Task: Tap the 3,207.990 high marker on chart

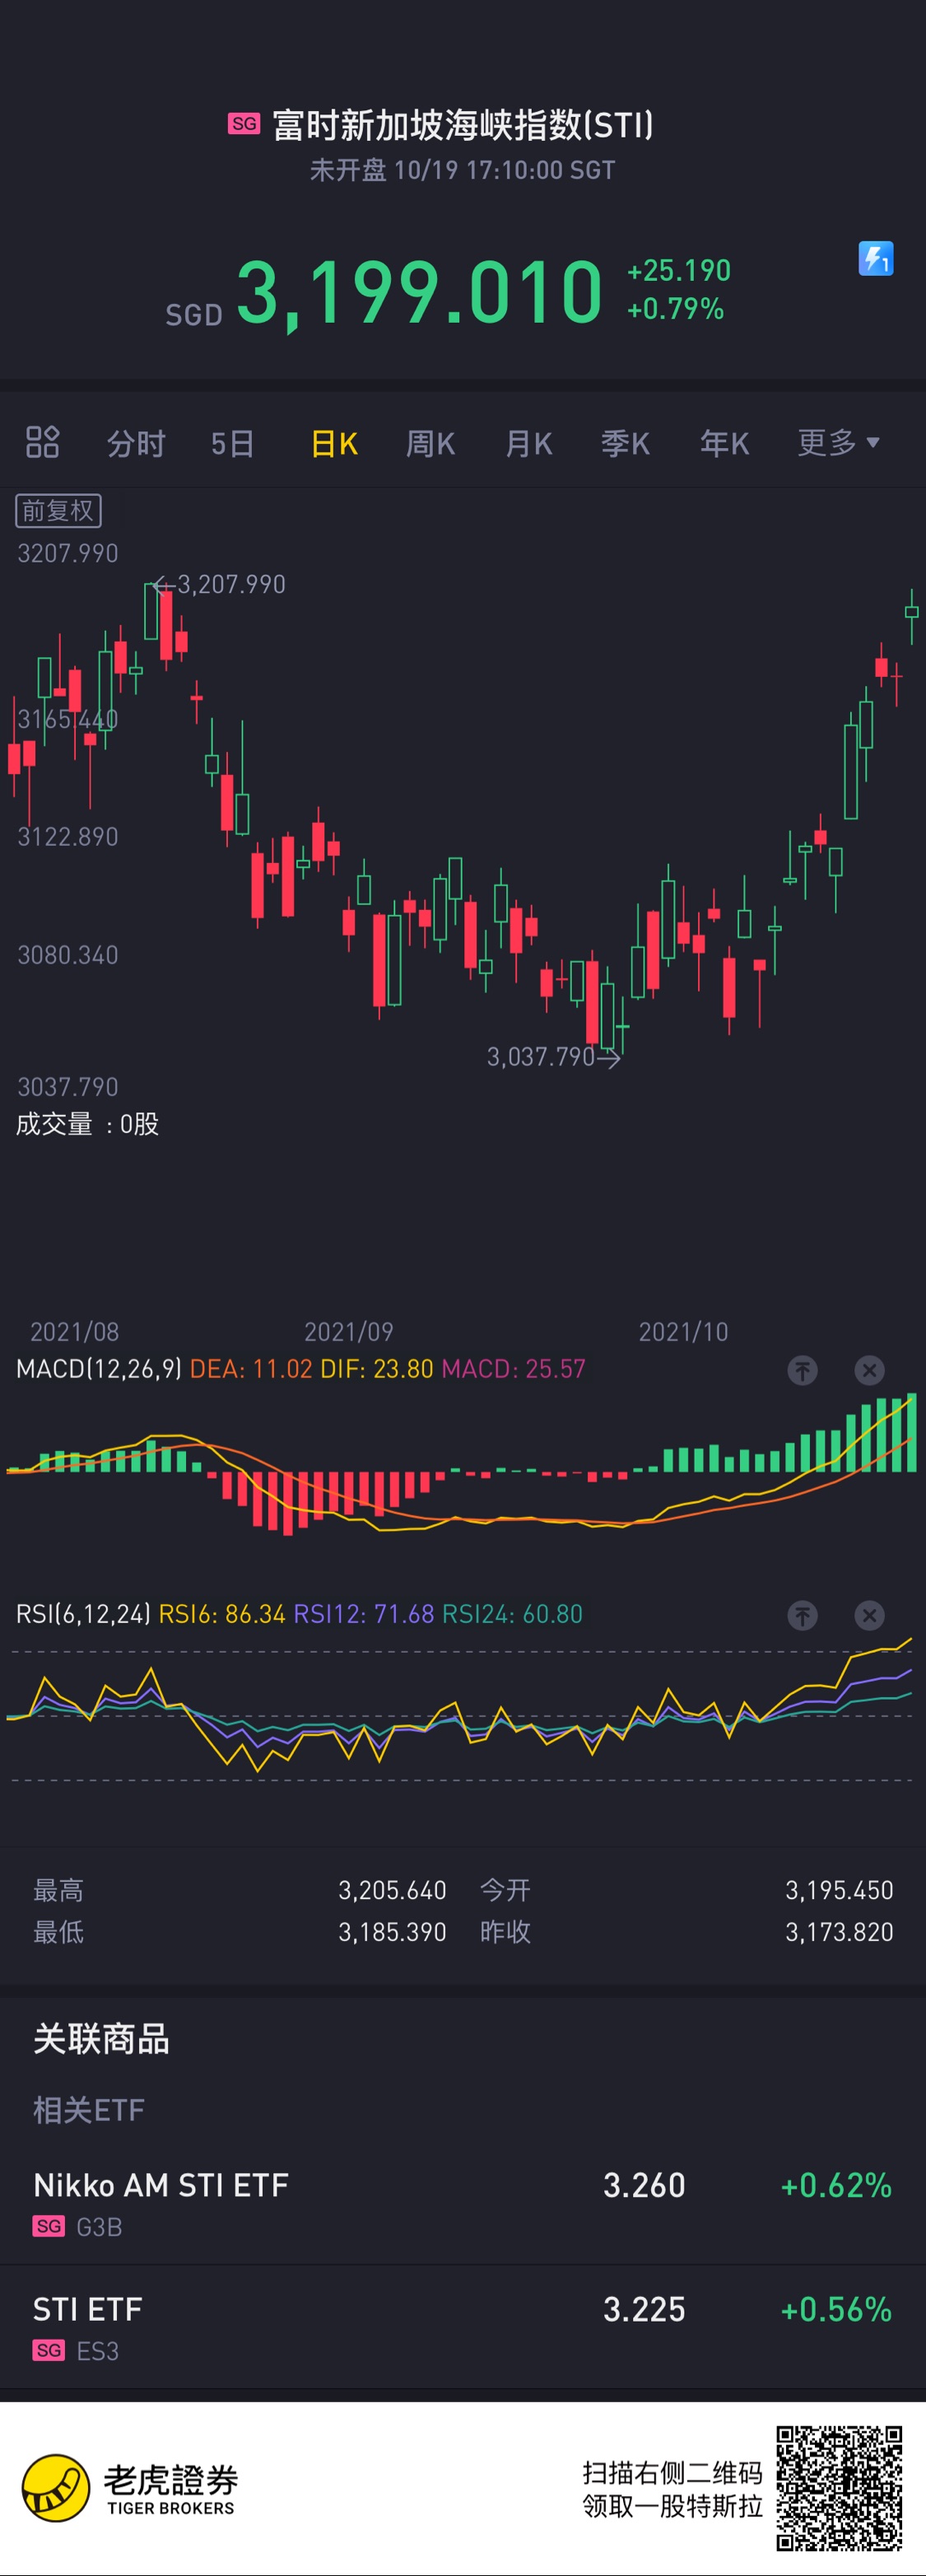Action: click(231, 584)
